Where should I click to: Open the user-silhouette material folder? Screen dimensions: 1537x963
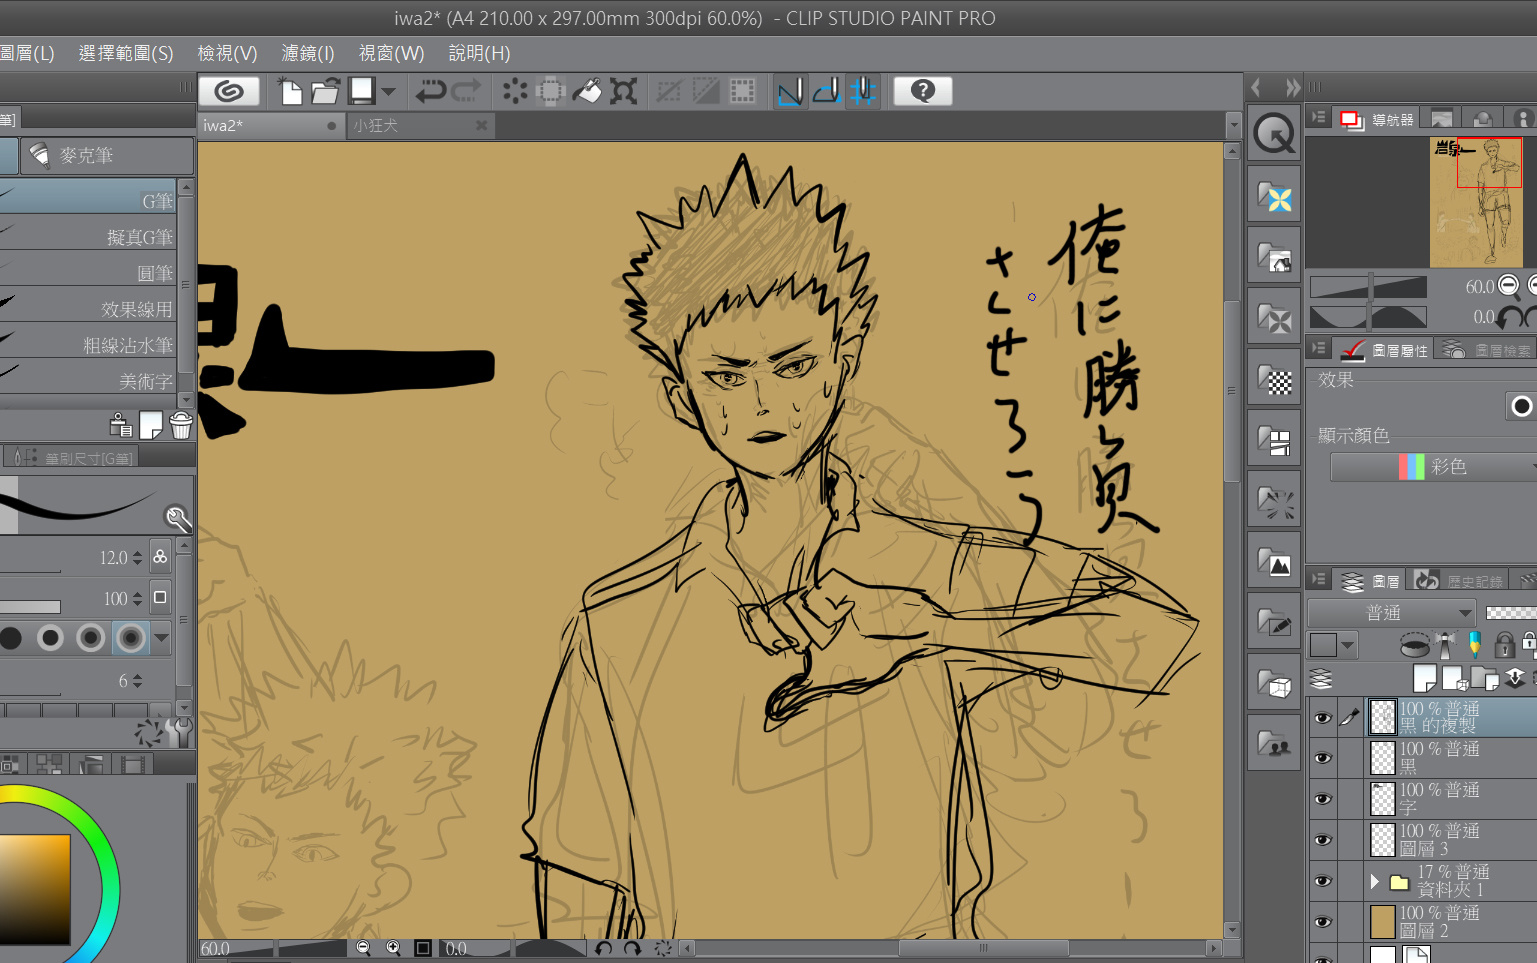[x=1274, y=743]
